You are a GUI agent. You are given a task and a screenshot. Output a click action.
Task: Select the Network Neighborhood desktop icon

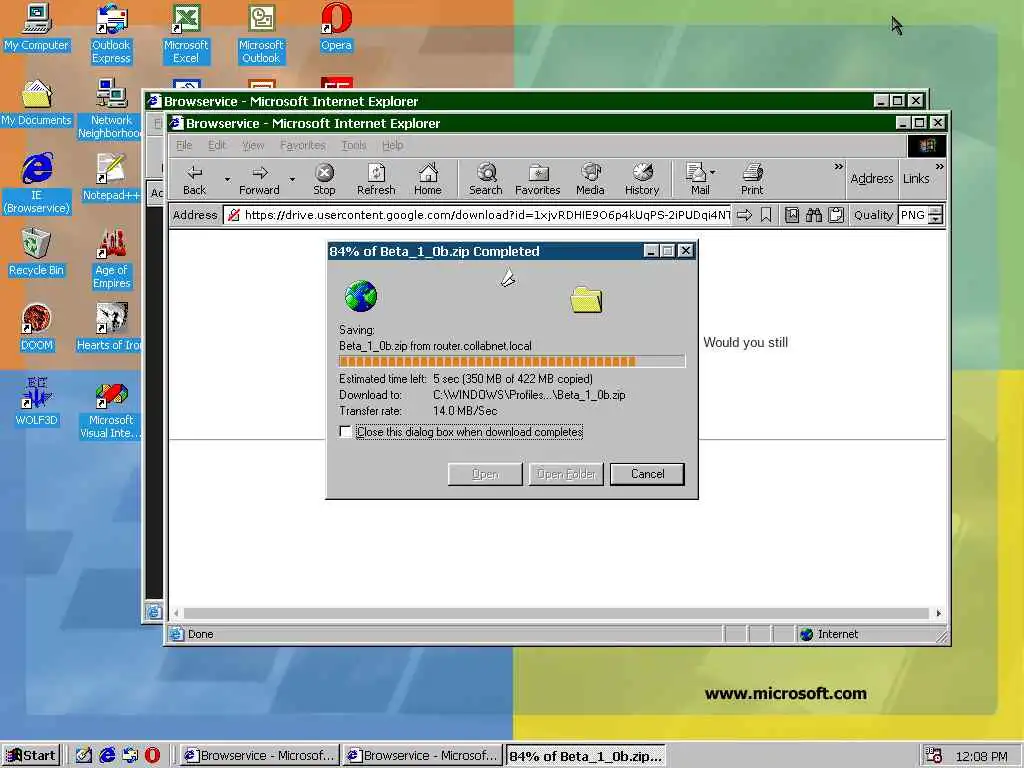point(110,108)
